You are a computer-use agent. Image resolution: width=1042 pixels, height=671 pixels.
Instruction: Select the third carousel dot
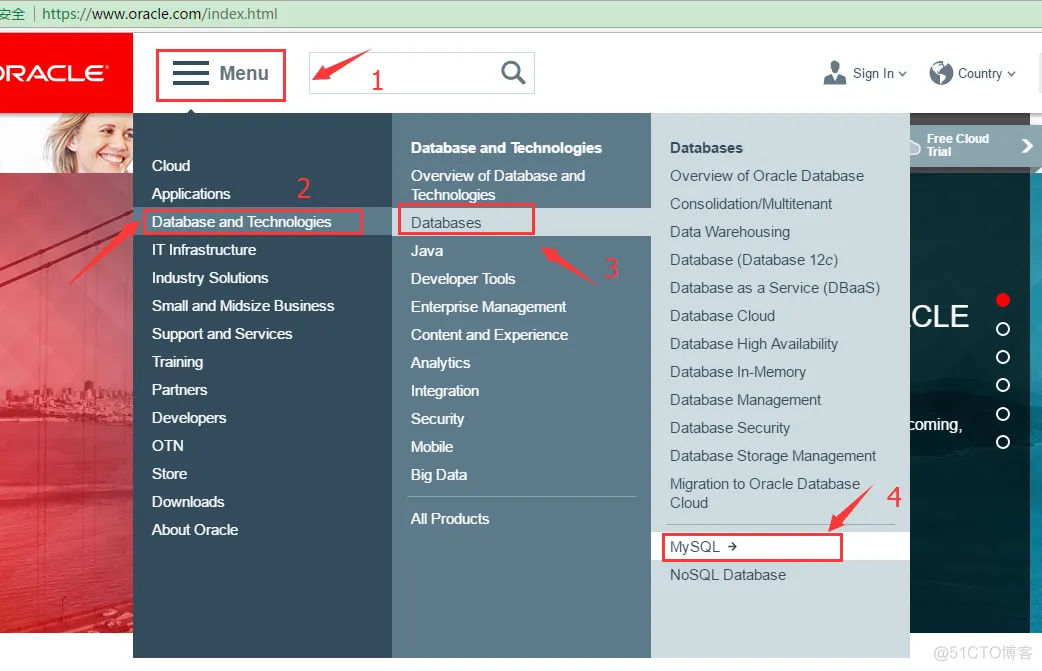click(x=1003, y=357)
